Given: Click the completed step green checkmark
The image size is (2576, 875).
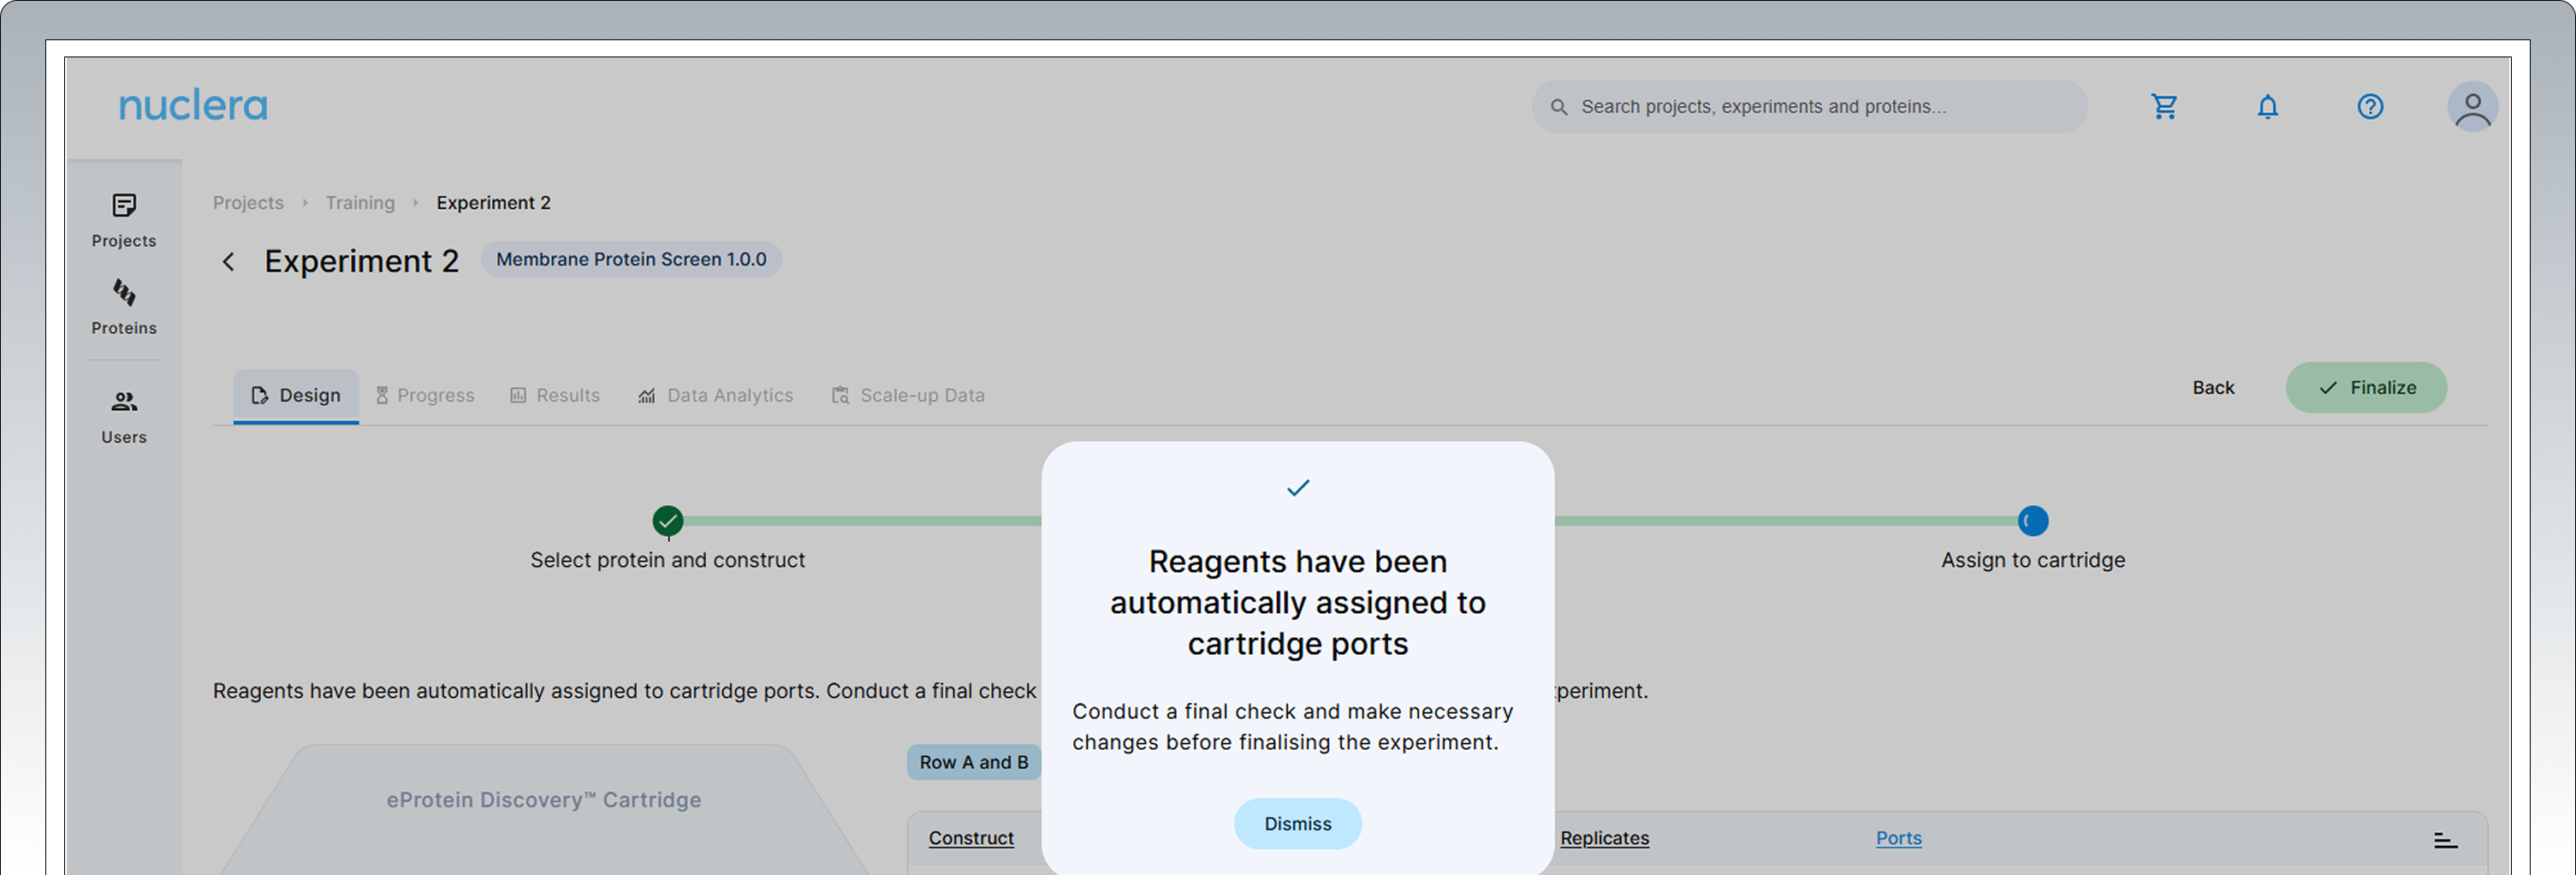Looking at the screenshot, I should (x=668, y=520).
